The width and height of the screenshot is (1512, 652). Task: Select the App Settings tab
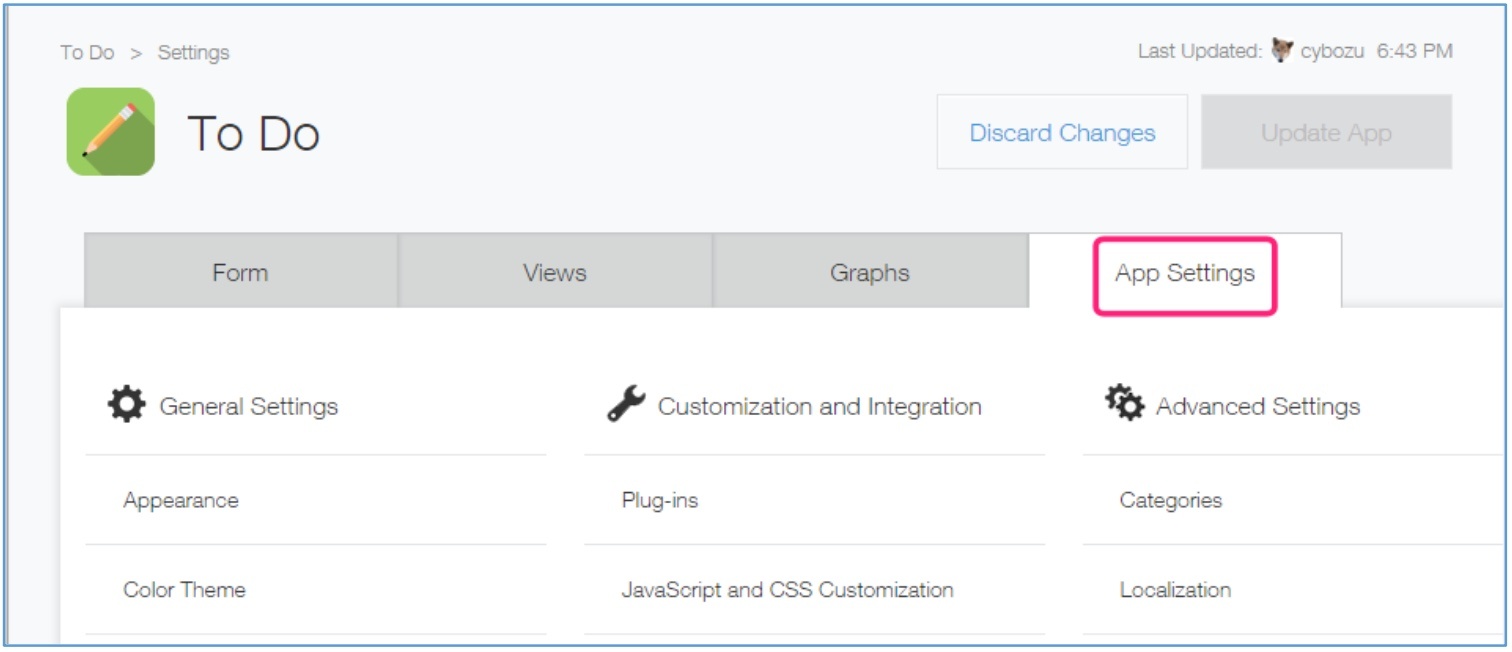(1184, 274)
